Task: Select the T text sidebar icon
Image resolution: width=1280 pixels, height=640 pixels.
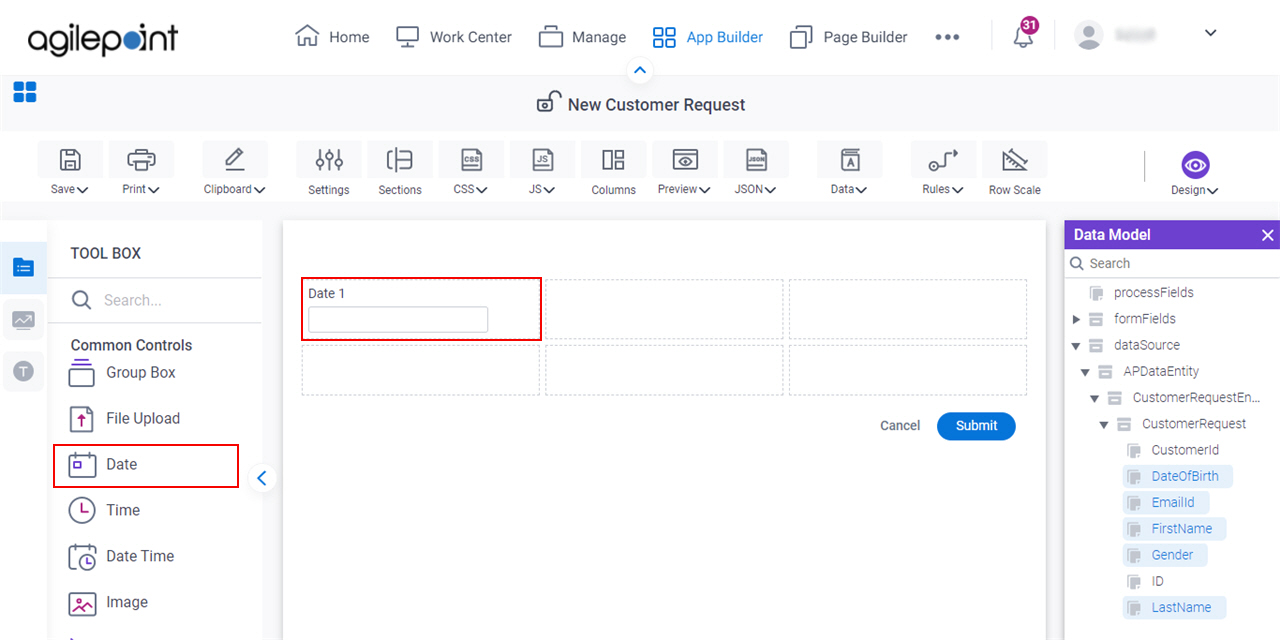Action: tap(23, 372)
